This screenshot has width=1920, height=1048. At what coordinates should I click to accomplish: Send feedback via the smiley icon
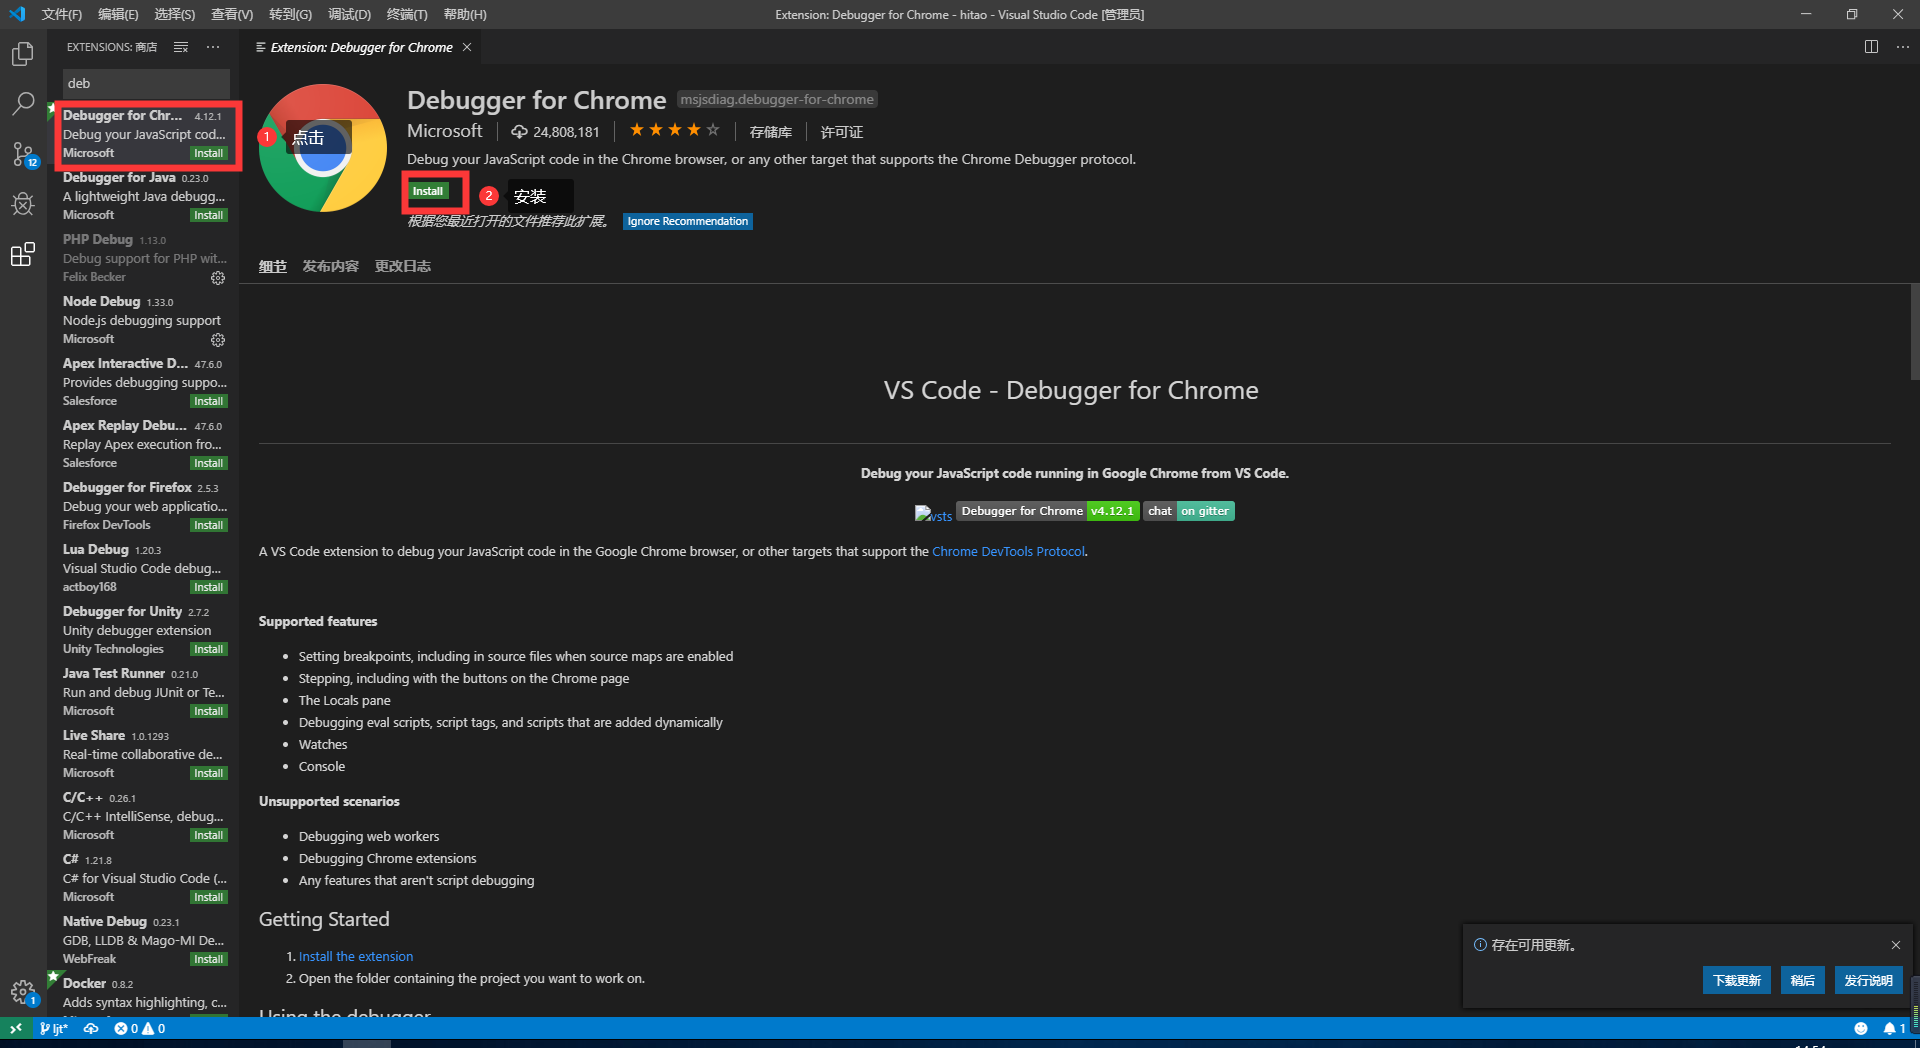pyautogui.click(x=1861, y=1028)
